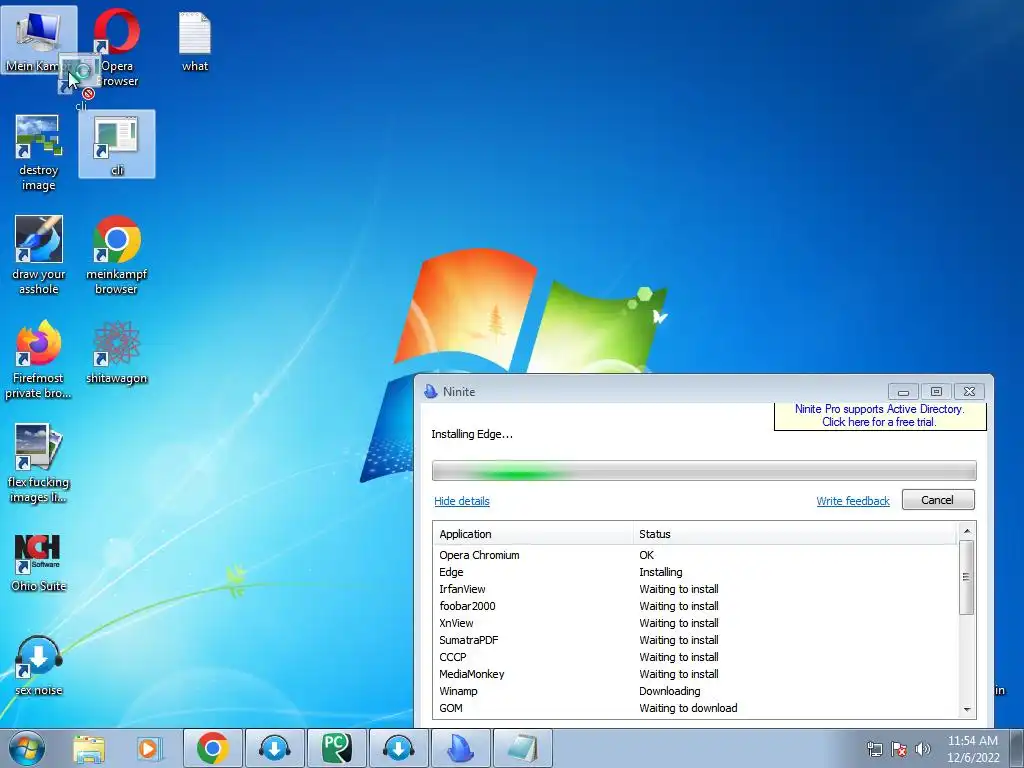Select the 'destroy image' desktop shortcut

(39, 152)
